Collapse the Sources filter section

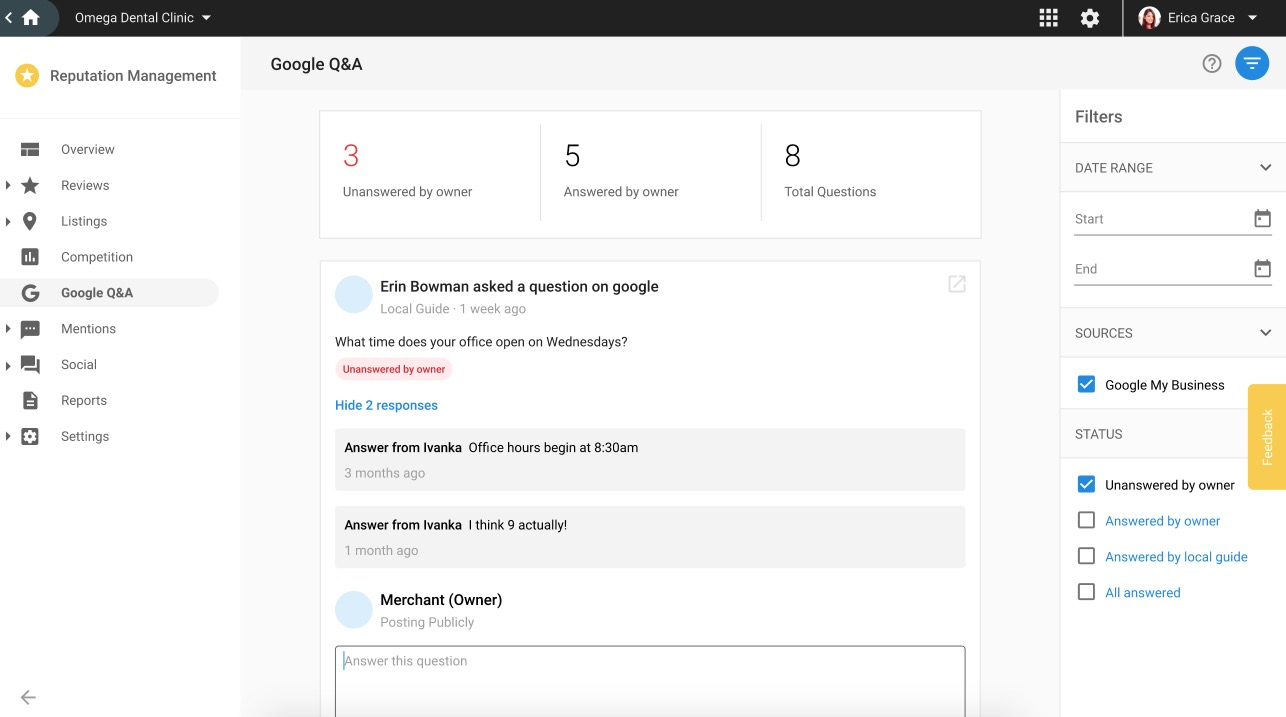tap(1265, 333)
